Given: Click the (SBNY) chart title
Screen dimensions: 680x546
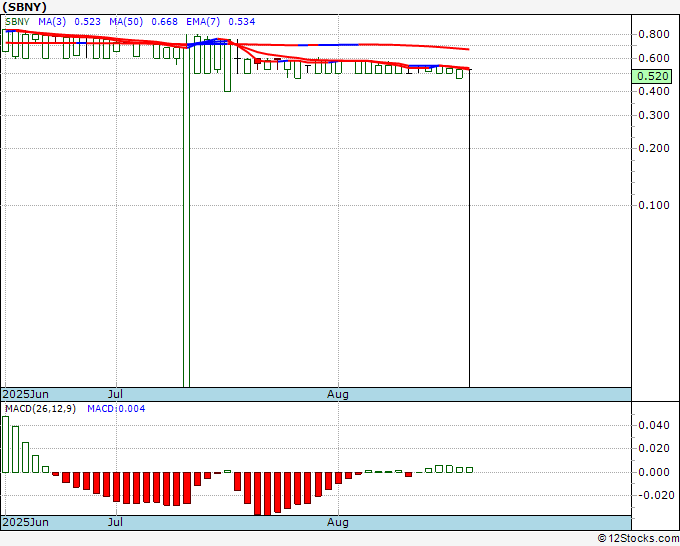Looking at the screenshot, I should [24, 7].
